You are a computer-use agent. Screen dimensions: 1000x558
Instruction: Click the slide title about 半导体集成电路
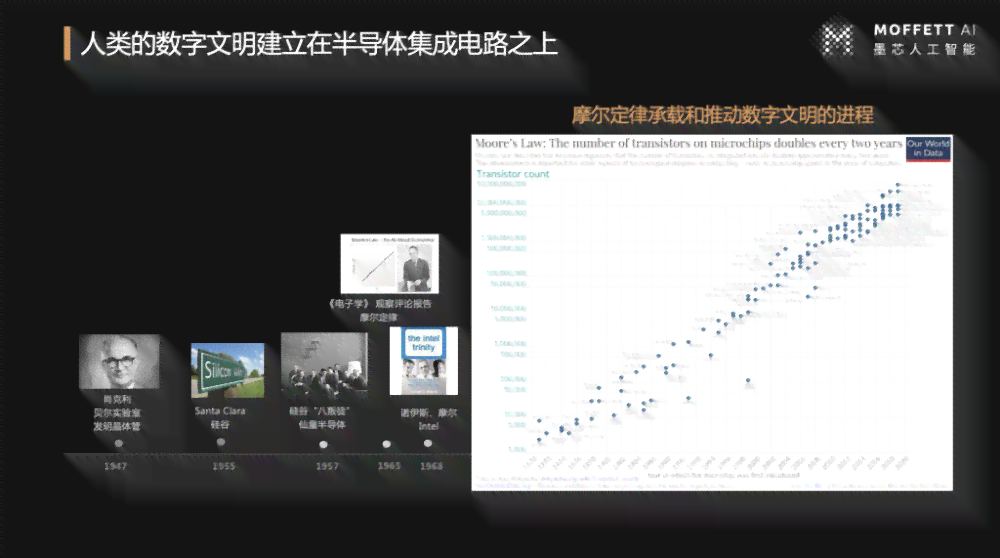[x=319, y=43]
